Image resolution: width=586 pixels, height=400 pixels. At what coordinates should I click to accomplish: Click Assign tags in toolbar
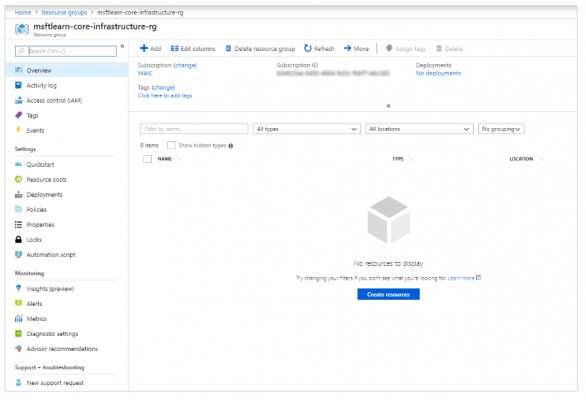(406, 49)
